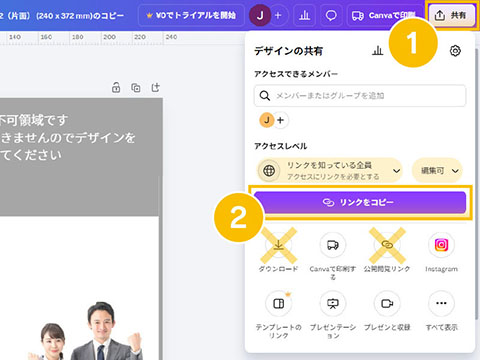Click the アクセスできるメンバー label
The height and width of the screenshot is (360, 480).
(296, 74)
